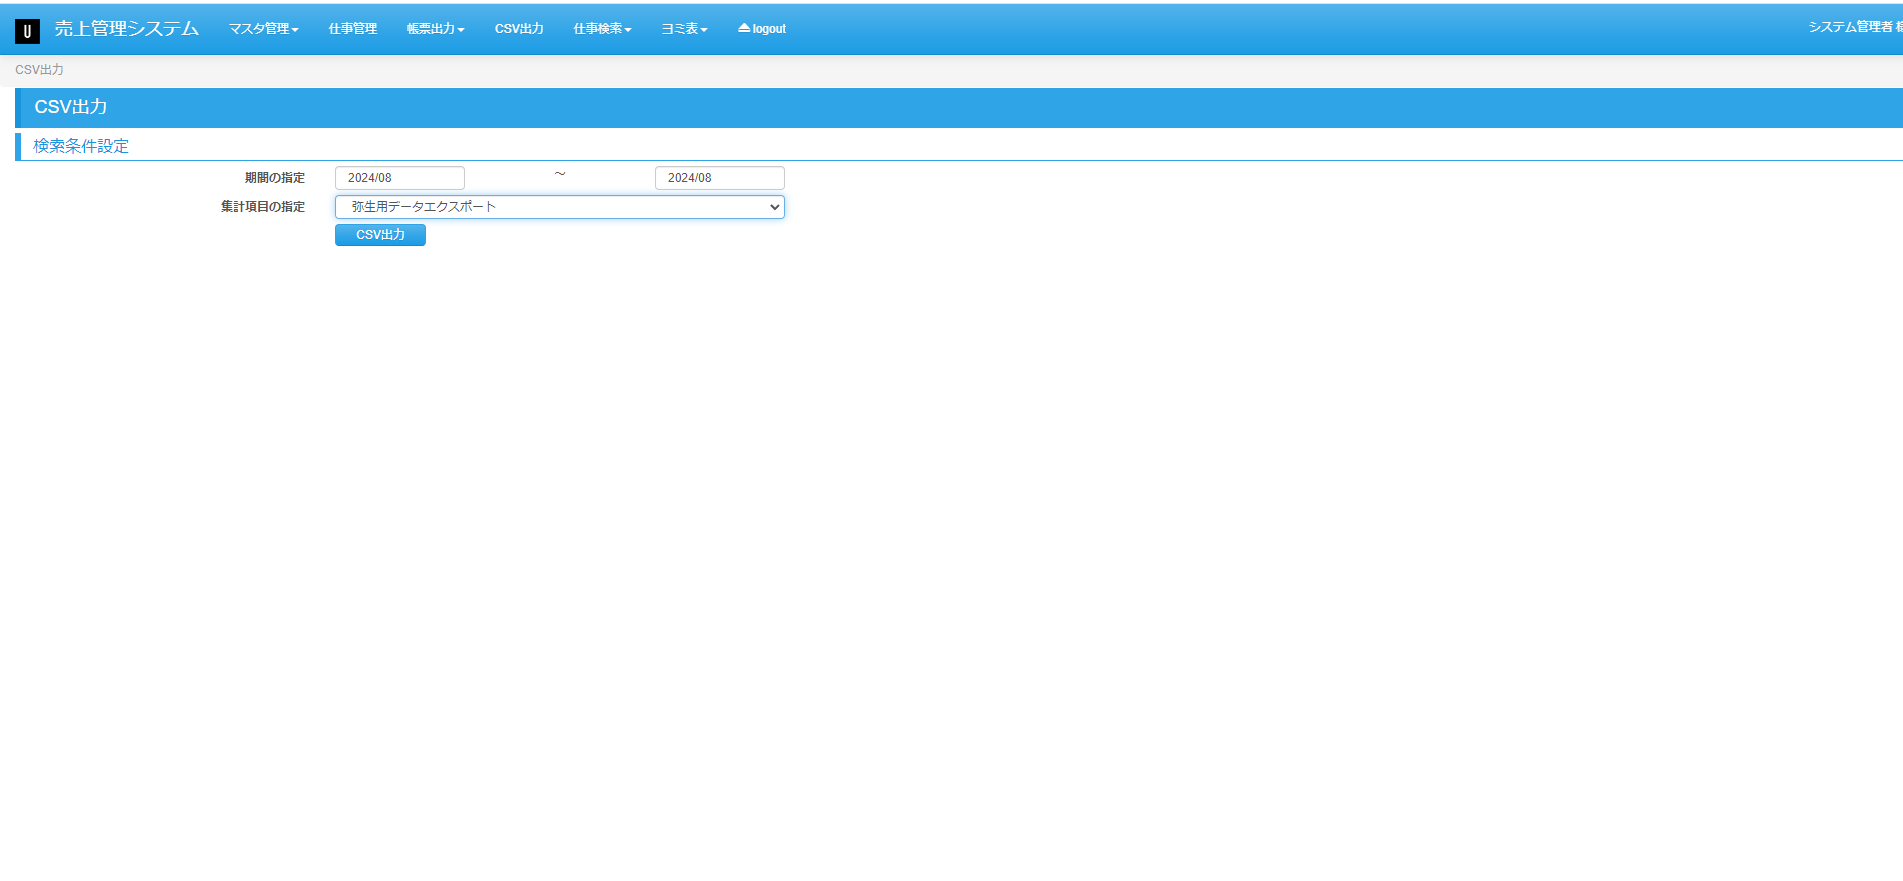Viewport: 1903px width, 881px height.
Task: Expand the マスタ管理 dropdown menu
Action: coord(264,29)
